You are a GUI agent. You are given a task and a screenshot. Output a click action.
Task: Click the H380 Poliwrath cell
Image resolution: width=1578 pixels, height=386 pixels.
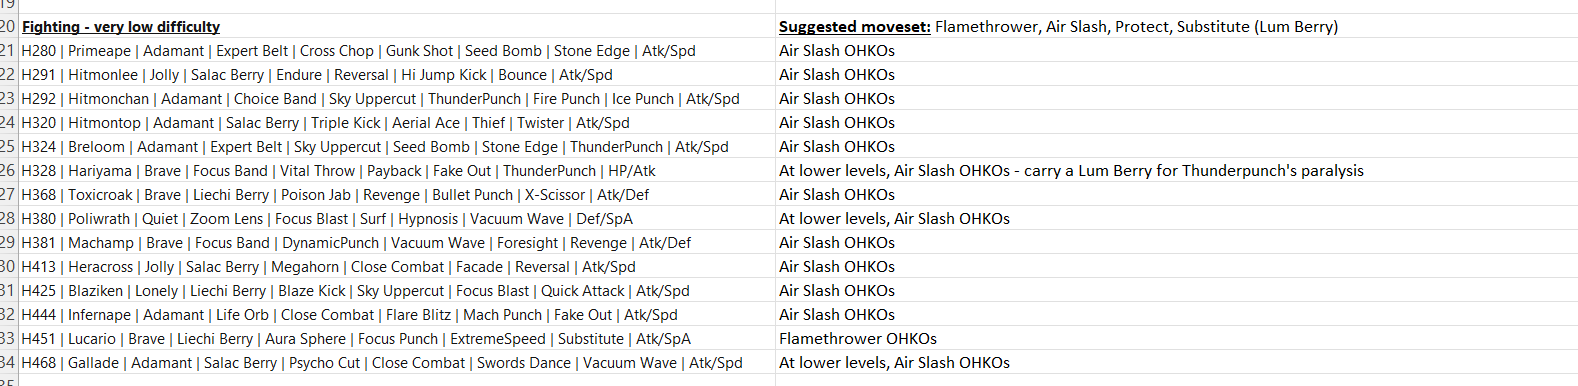[397, 219]
